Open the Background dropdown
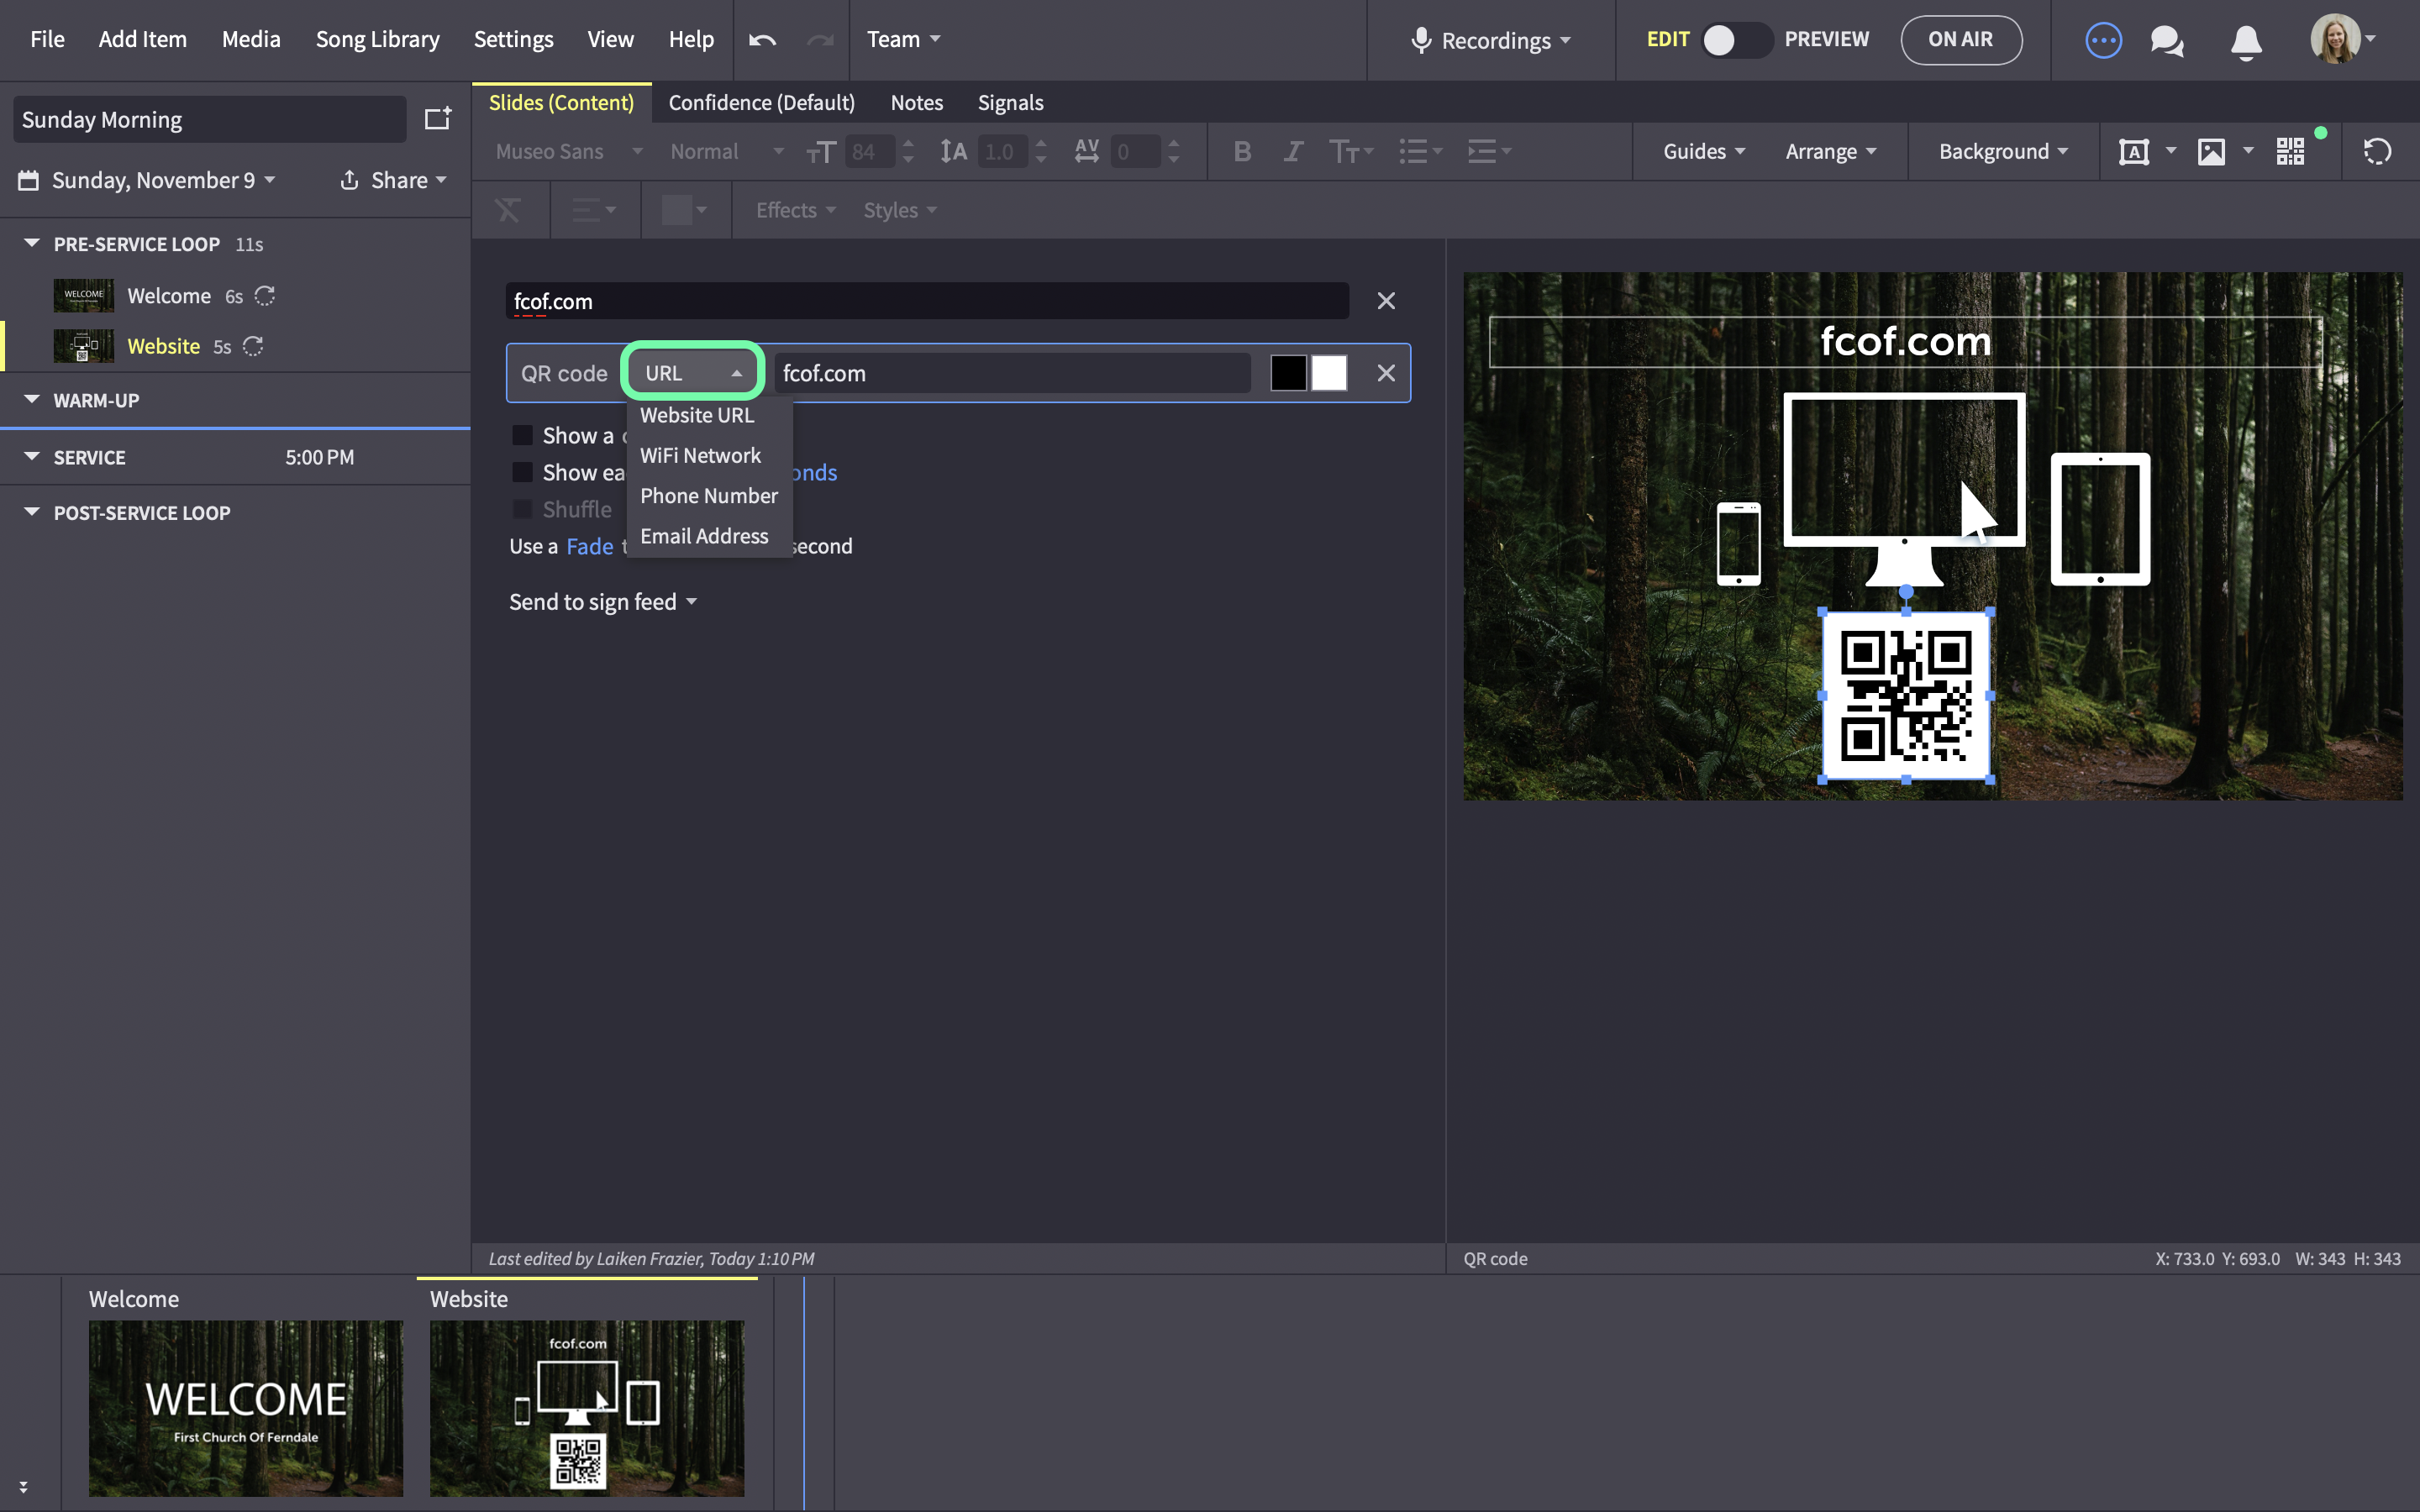Viewport: 2420px width, 1512px height. [2003, 152]
